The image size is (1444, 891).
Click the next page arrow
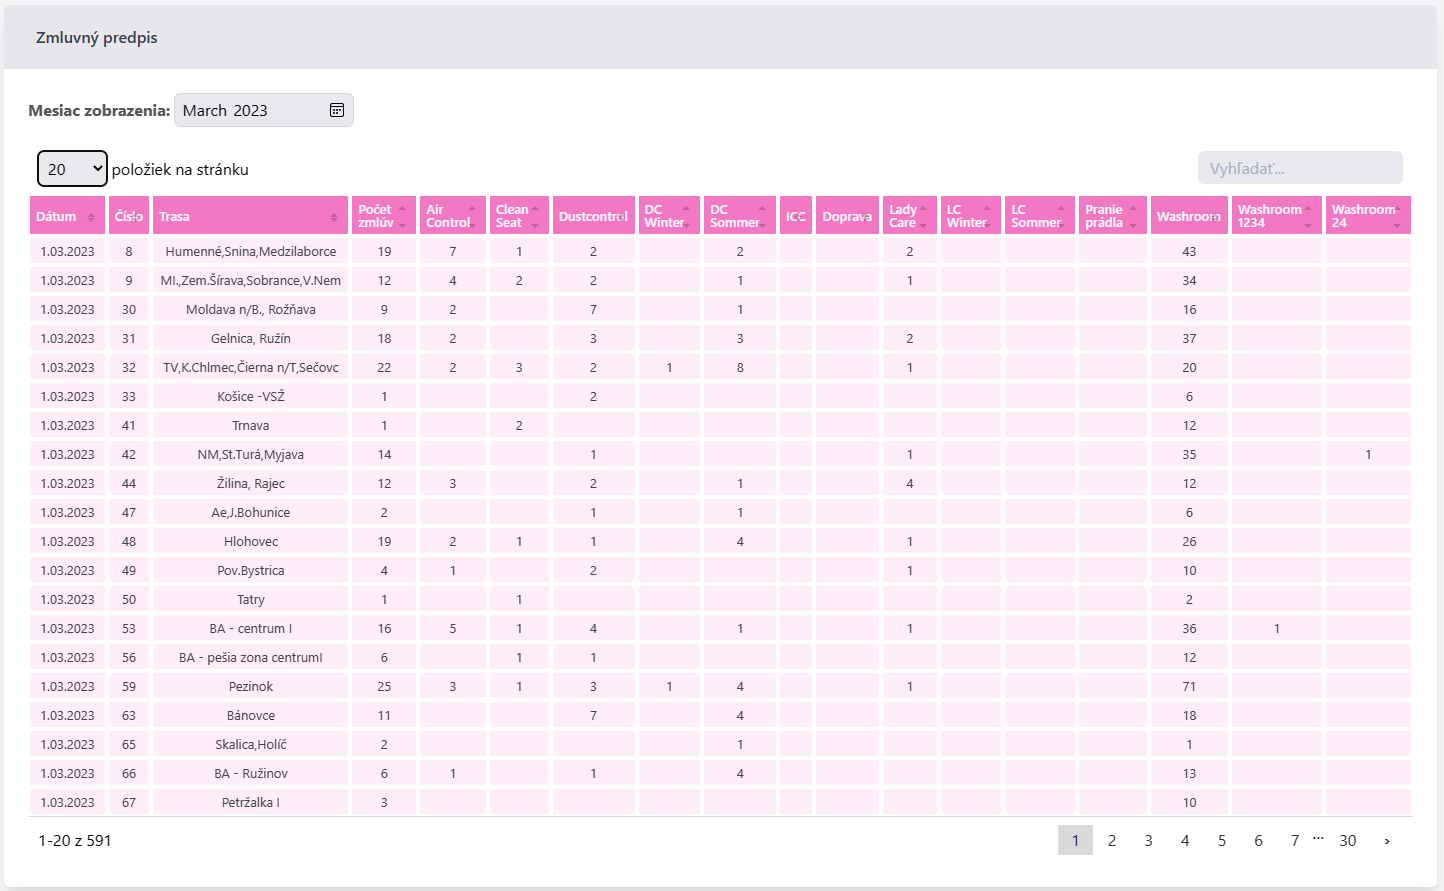[1386, 841]
